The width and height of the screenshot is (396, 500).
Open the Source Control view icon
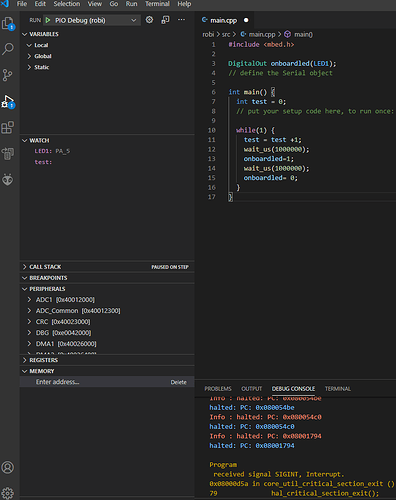(x=8, y=75)
